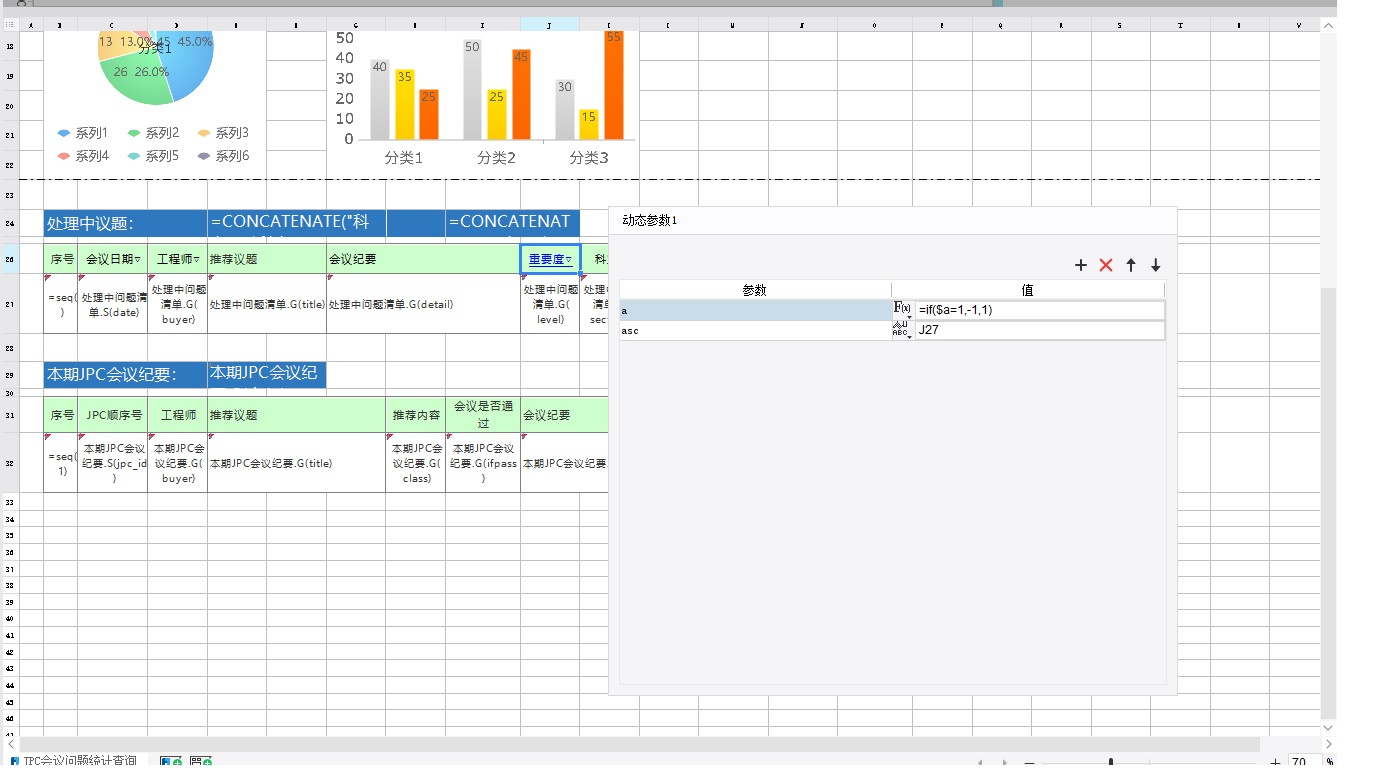Delete parameter using the red X icon
Image resolution: width=1384 pixels, height=780 pixels.
[1106, 265]
